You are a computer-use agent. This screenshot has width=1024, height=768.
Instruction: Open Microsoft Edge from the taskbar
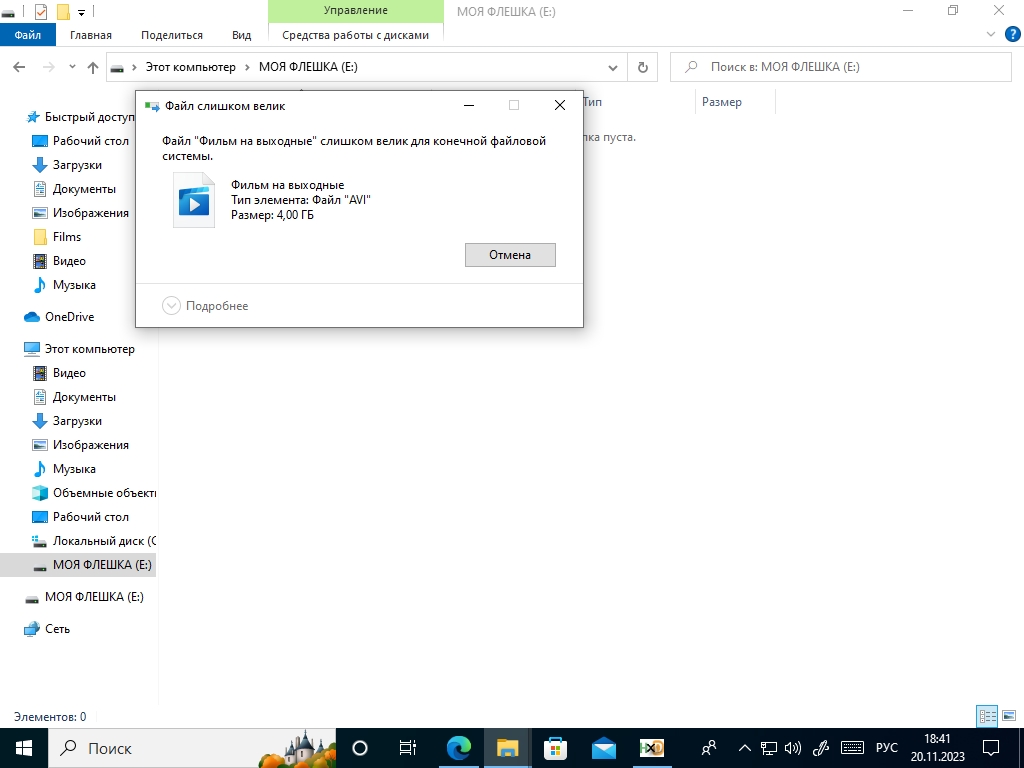pyautogui.click(x=459, y=748)
